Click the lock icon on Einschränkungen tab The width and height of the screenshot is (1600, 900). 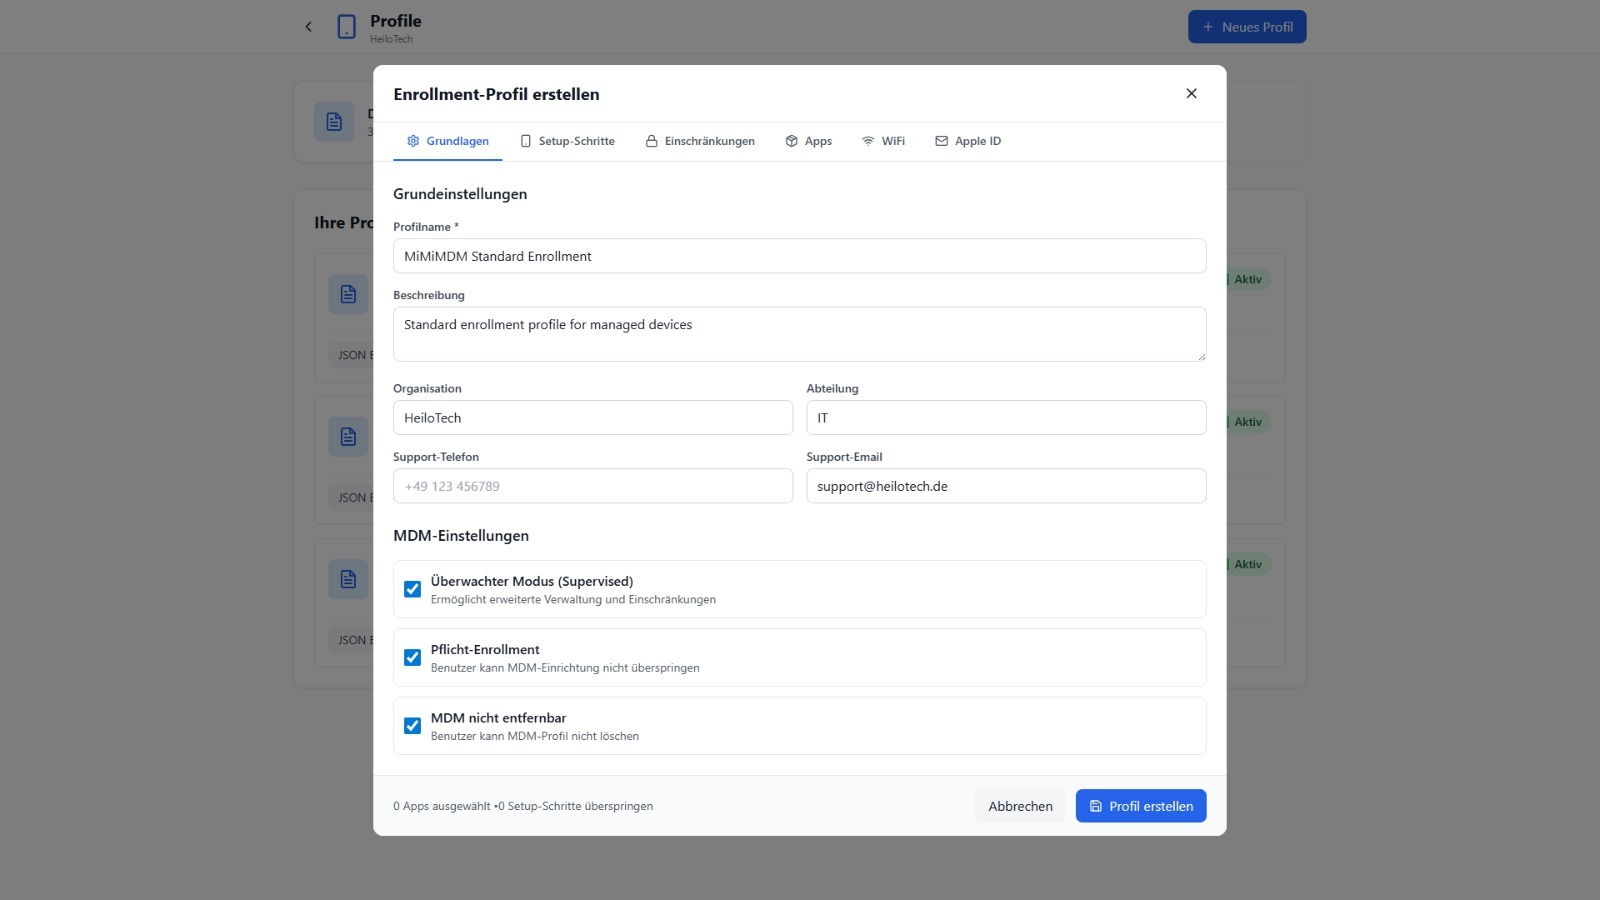point(651,141)
